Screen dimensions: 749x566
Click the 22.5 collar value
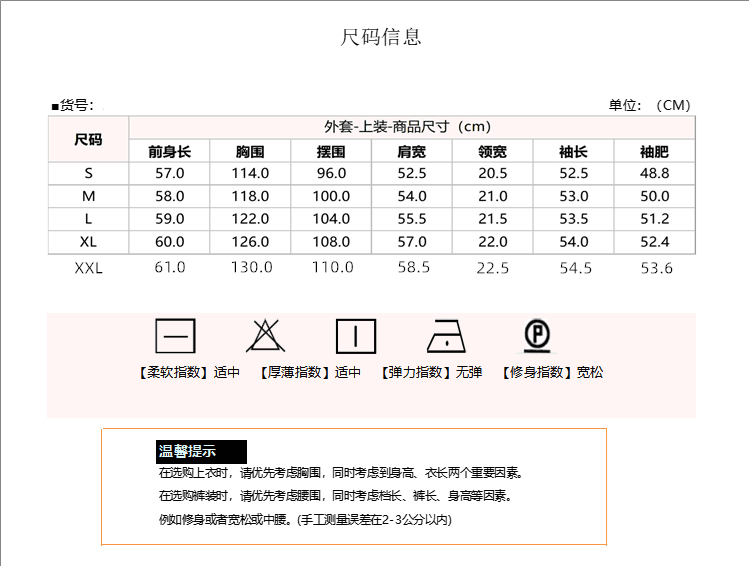coord(492,268)
